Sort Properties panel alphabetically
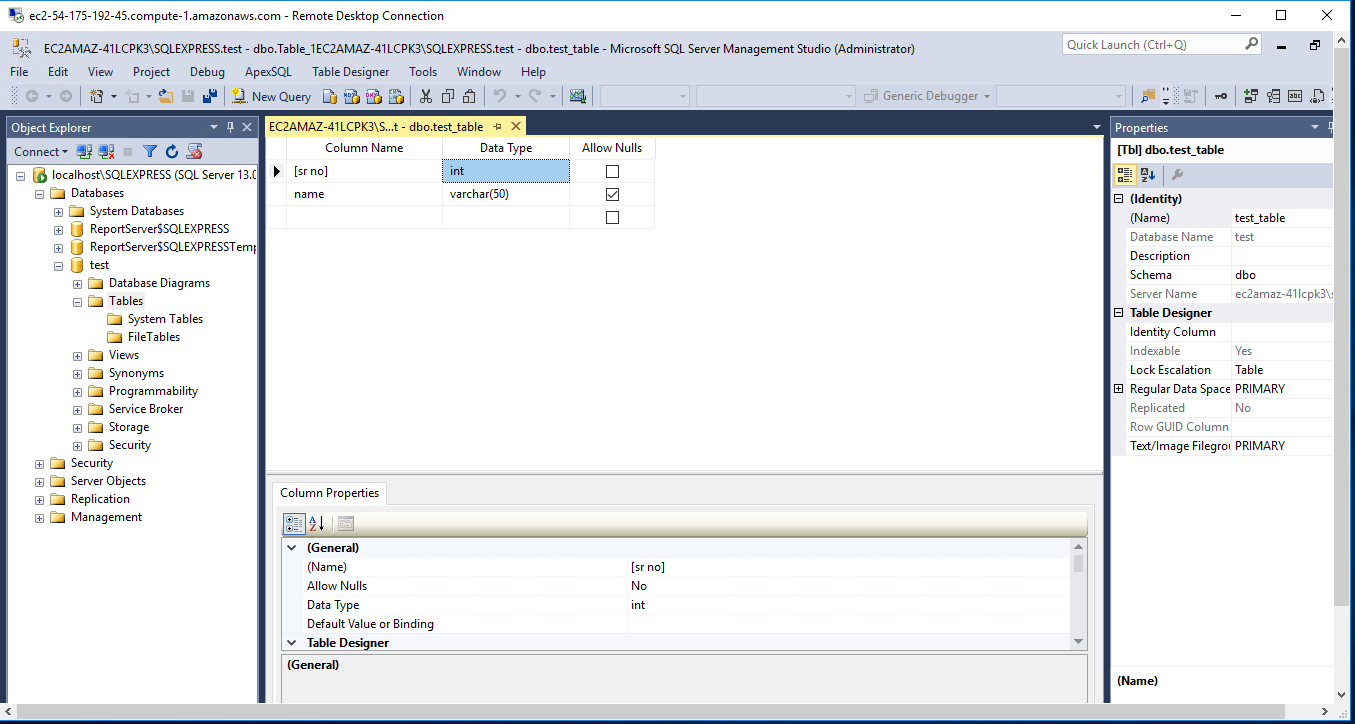1355x724 pixels. (x=1147, y=175)
